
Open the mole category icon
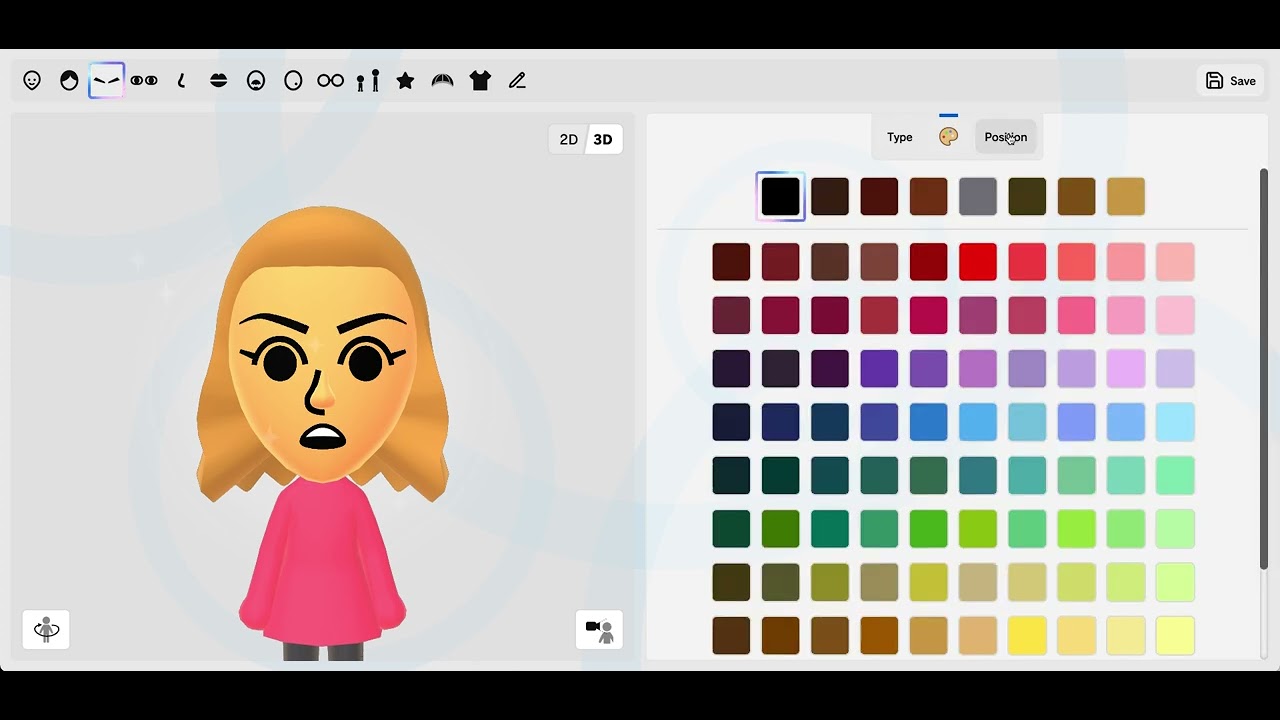coord(293,81)
